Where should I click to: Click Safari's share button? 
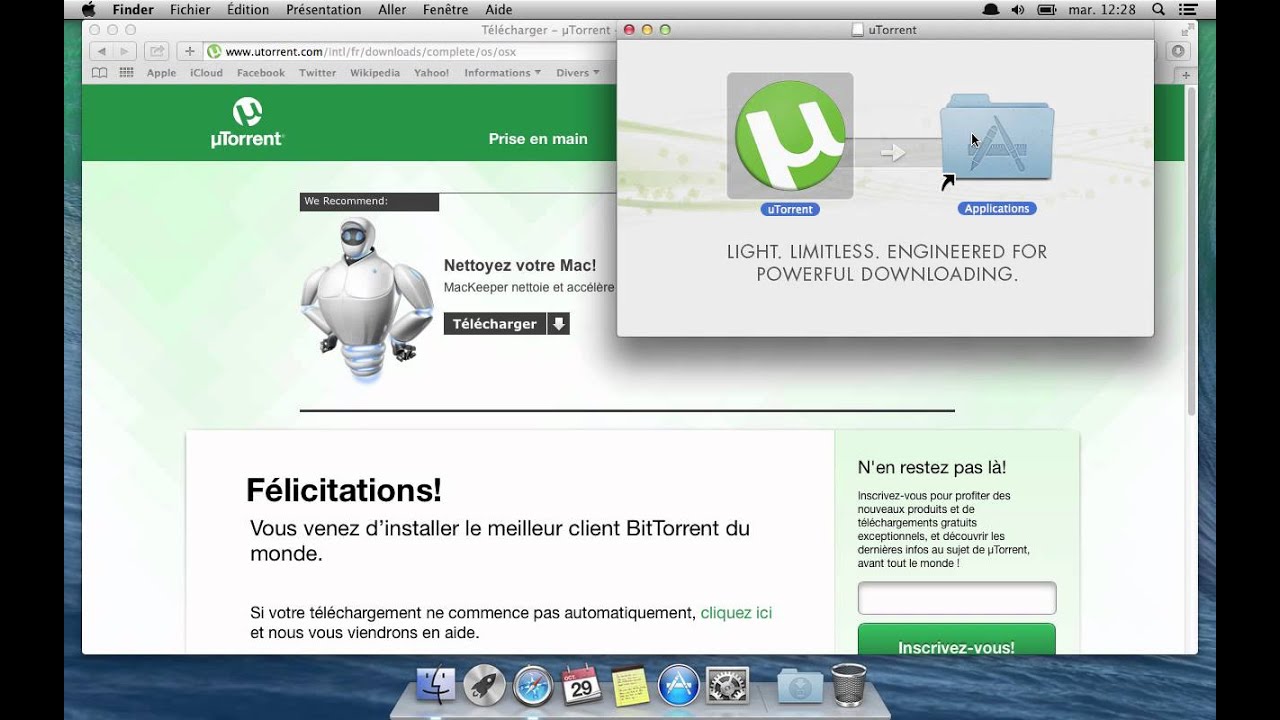[x=156, y=51]
